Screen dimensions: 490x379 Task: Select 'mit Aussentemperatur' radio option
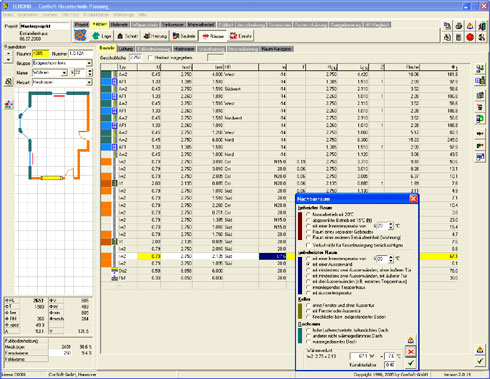pyautogui.click(x=309, y=293)
